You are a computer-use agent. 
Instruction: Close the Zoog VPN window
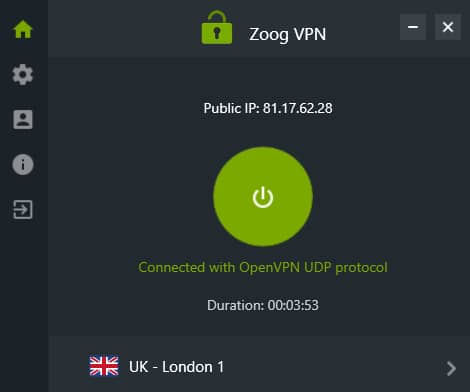448,27
